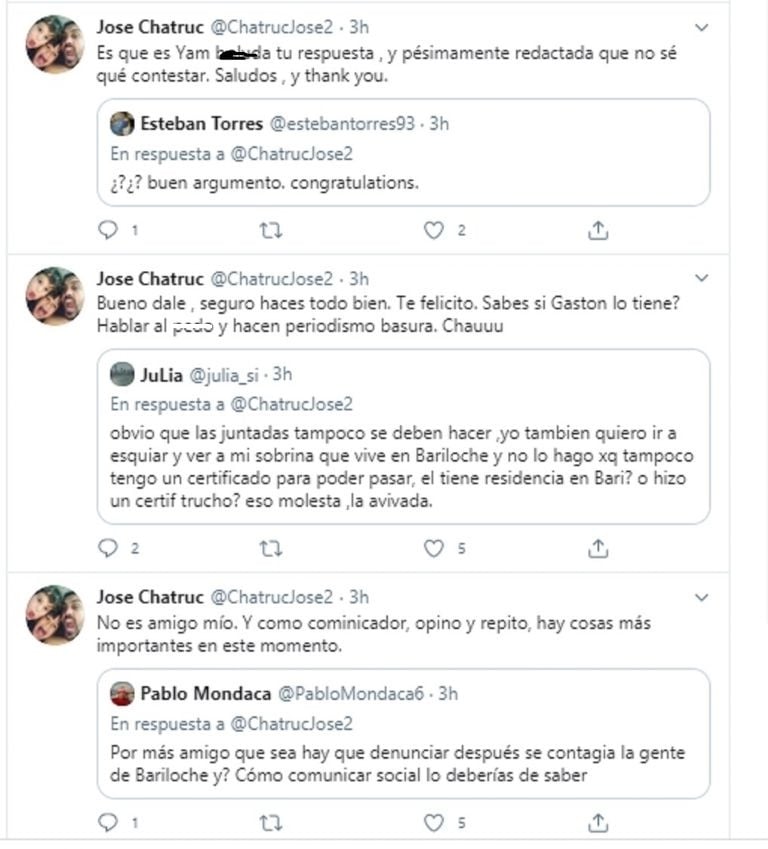Open the @estebantorres93 profile link

(342, 123)
